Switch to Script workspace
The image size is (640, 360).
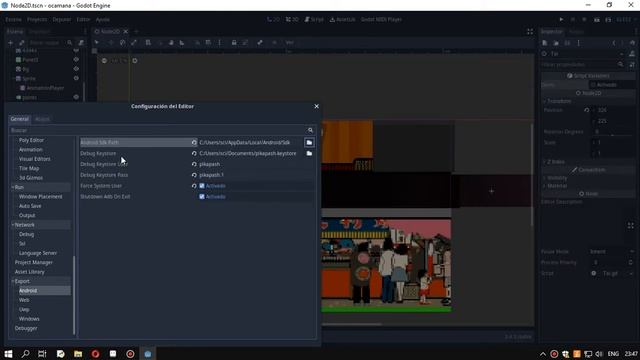tap(314, 19)
